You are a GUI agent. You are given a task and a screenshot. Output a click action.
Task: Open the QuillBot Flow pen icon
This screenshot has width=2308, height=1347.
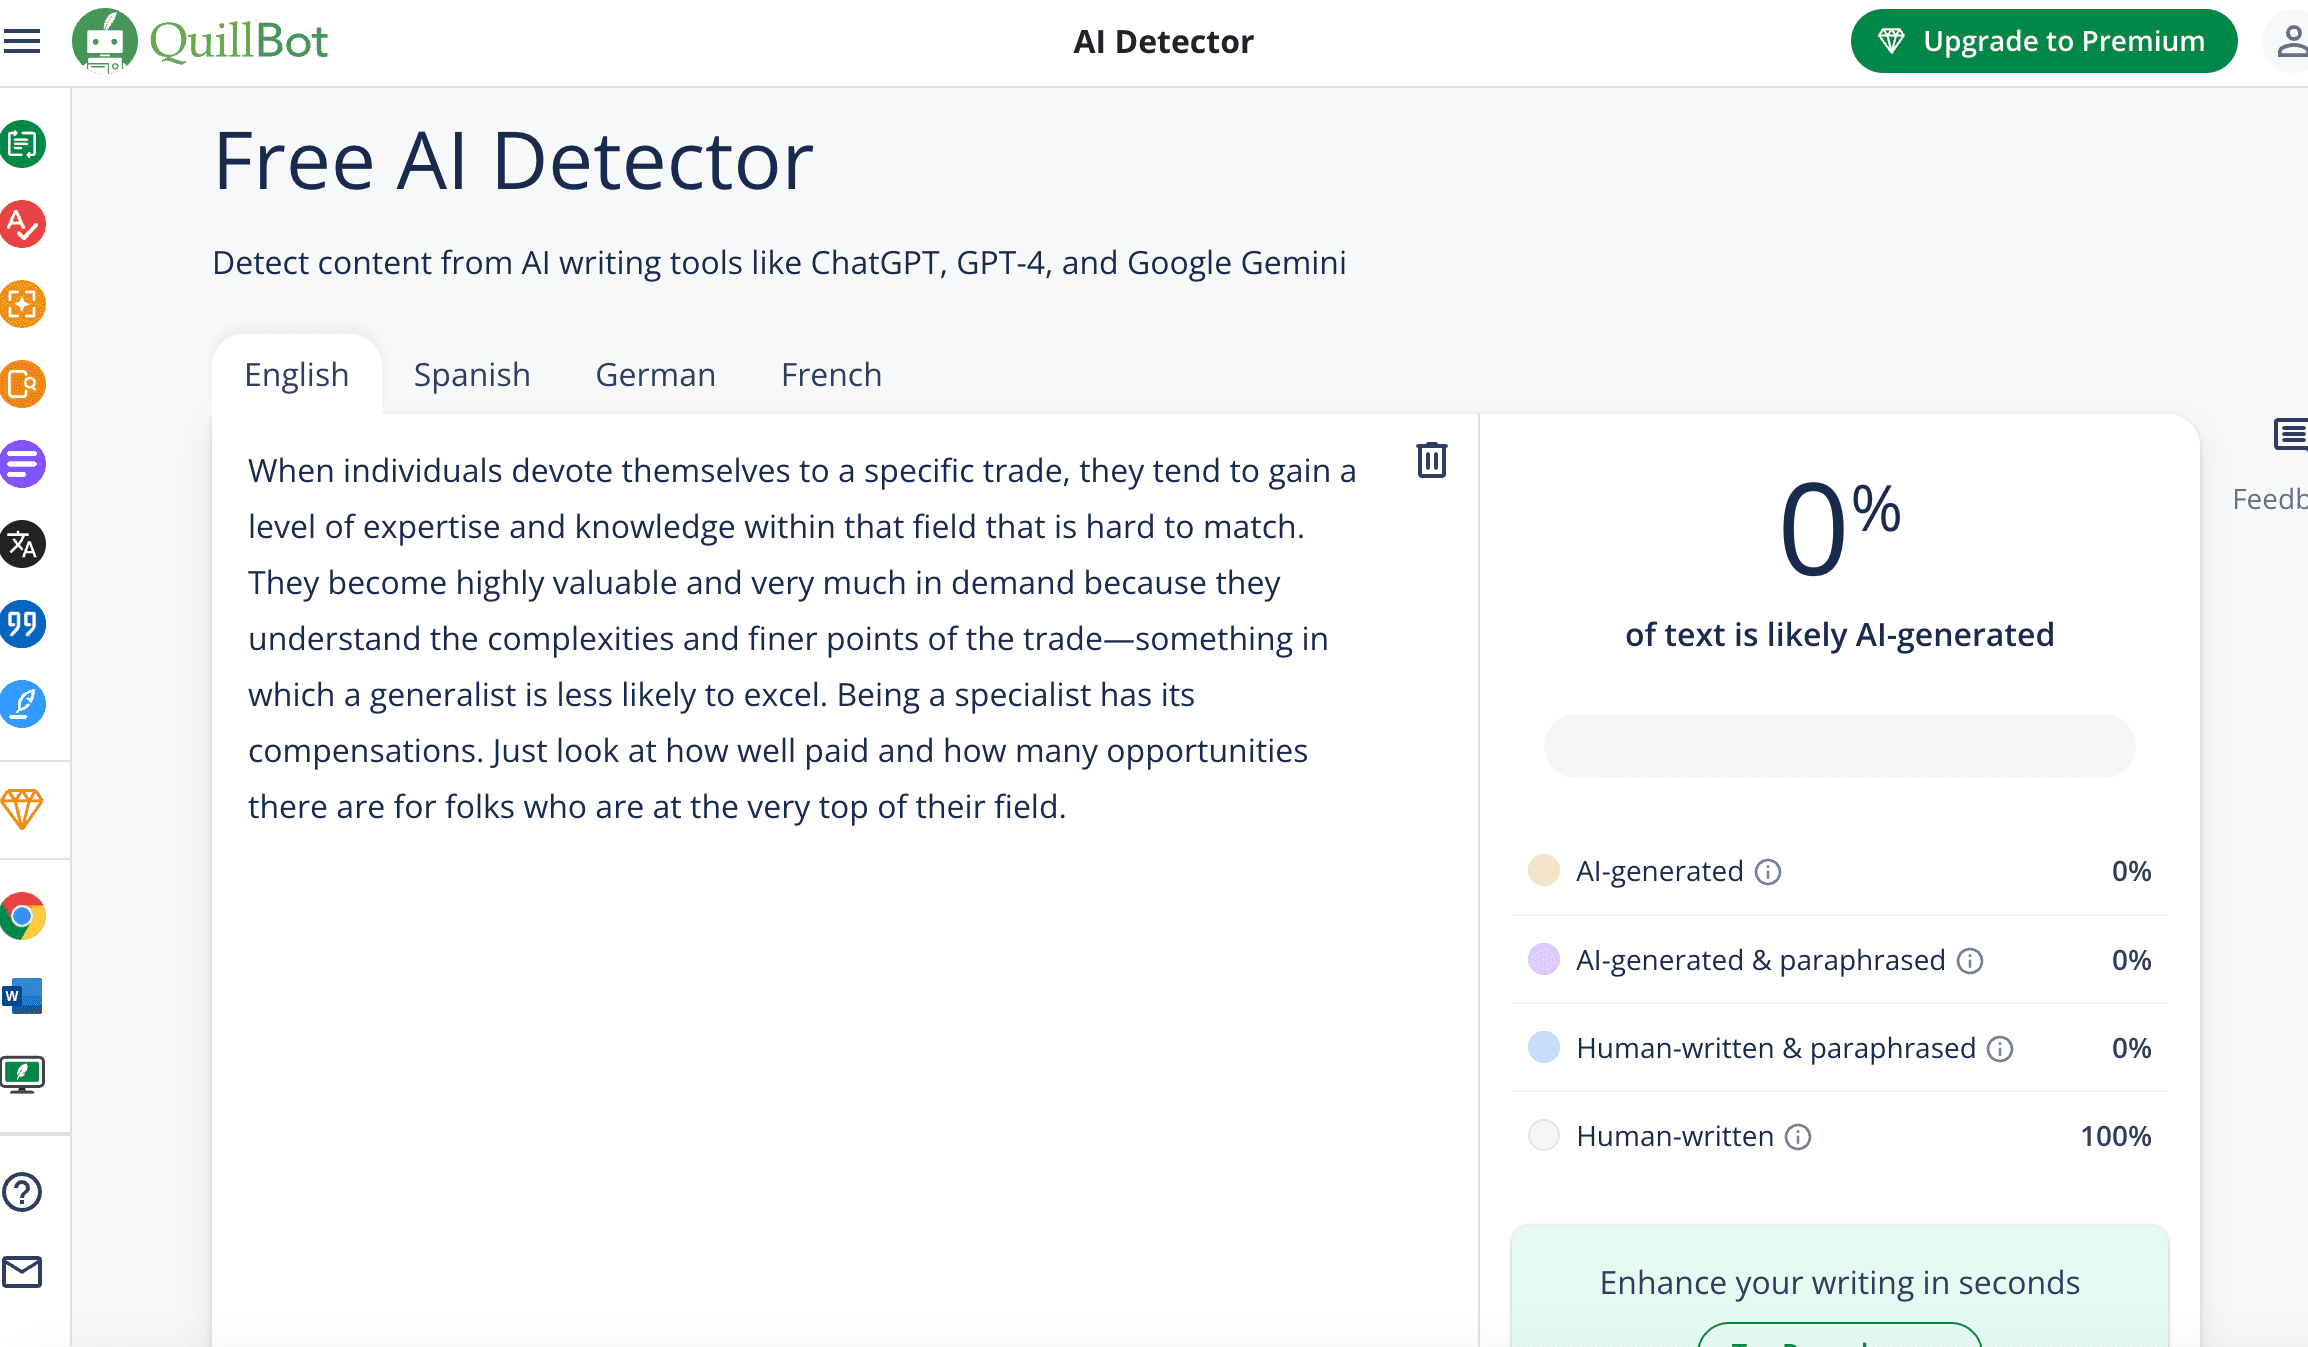(x=23, y=704)
